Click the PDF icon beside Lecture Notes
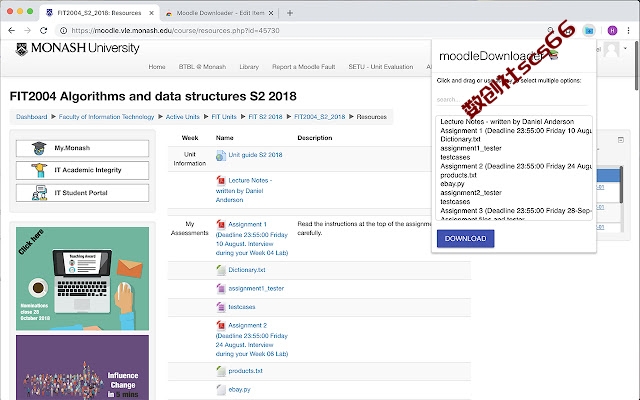The width and height of the screenshot is (640, 400). coord(221,180)
